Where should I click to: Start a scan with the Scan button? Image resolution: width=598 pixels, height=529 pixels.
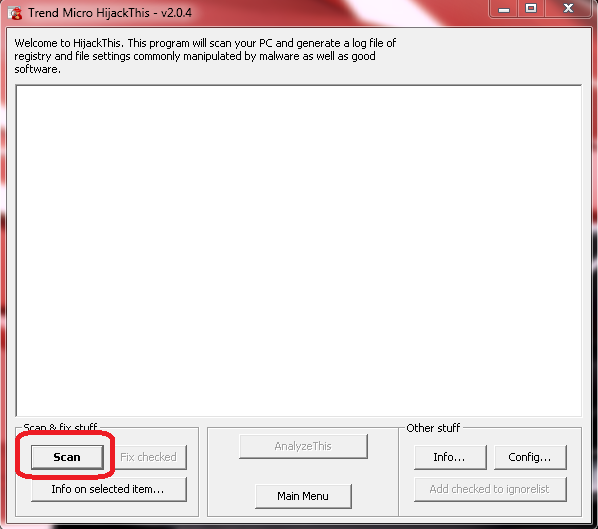pyautogui.click(x=67, y=457)
